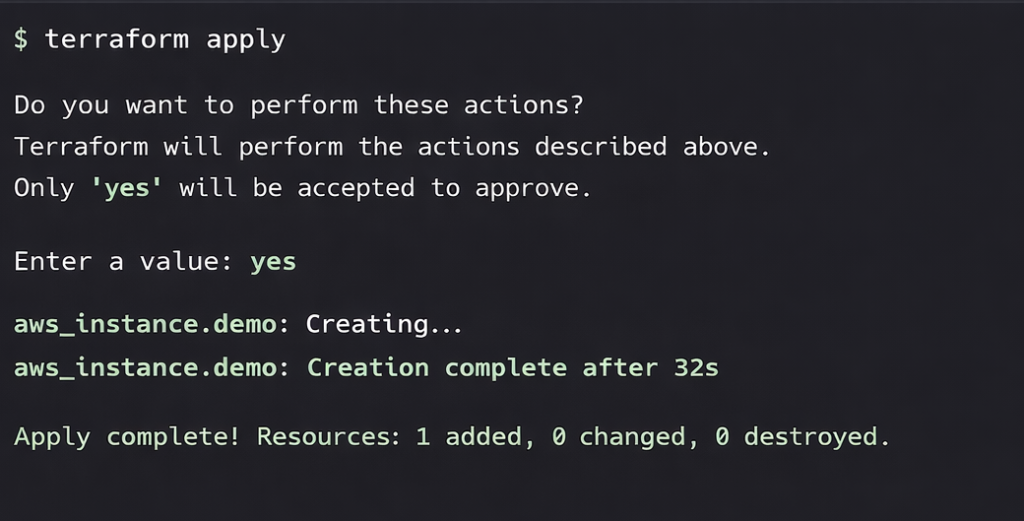Click the '32s' duration value
The height and width of the screenshot is (521, 1024).
tap(696, 367)
